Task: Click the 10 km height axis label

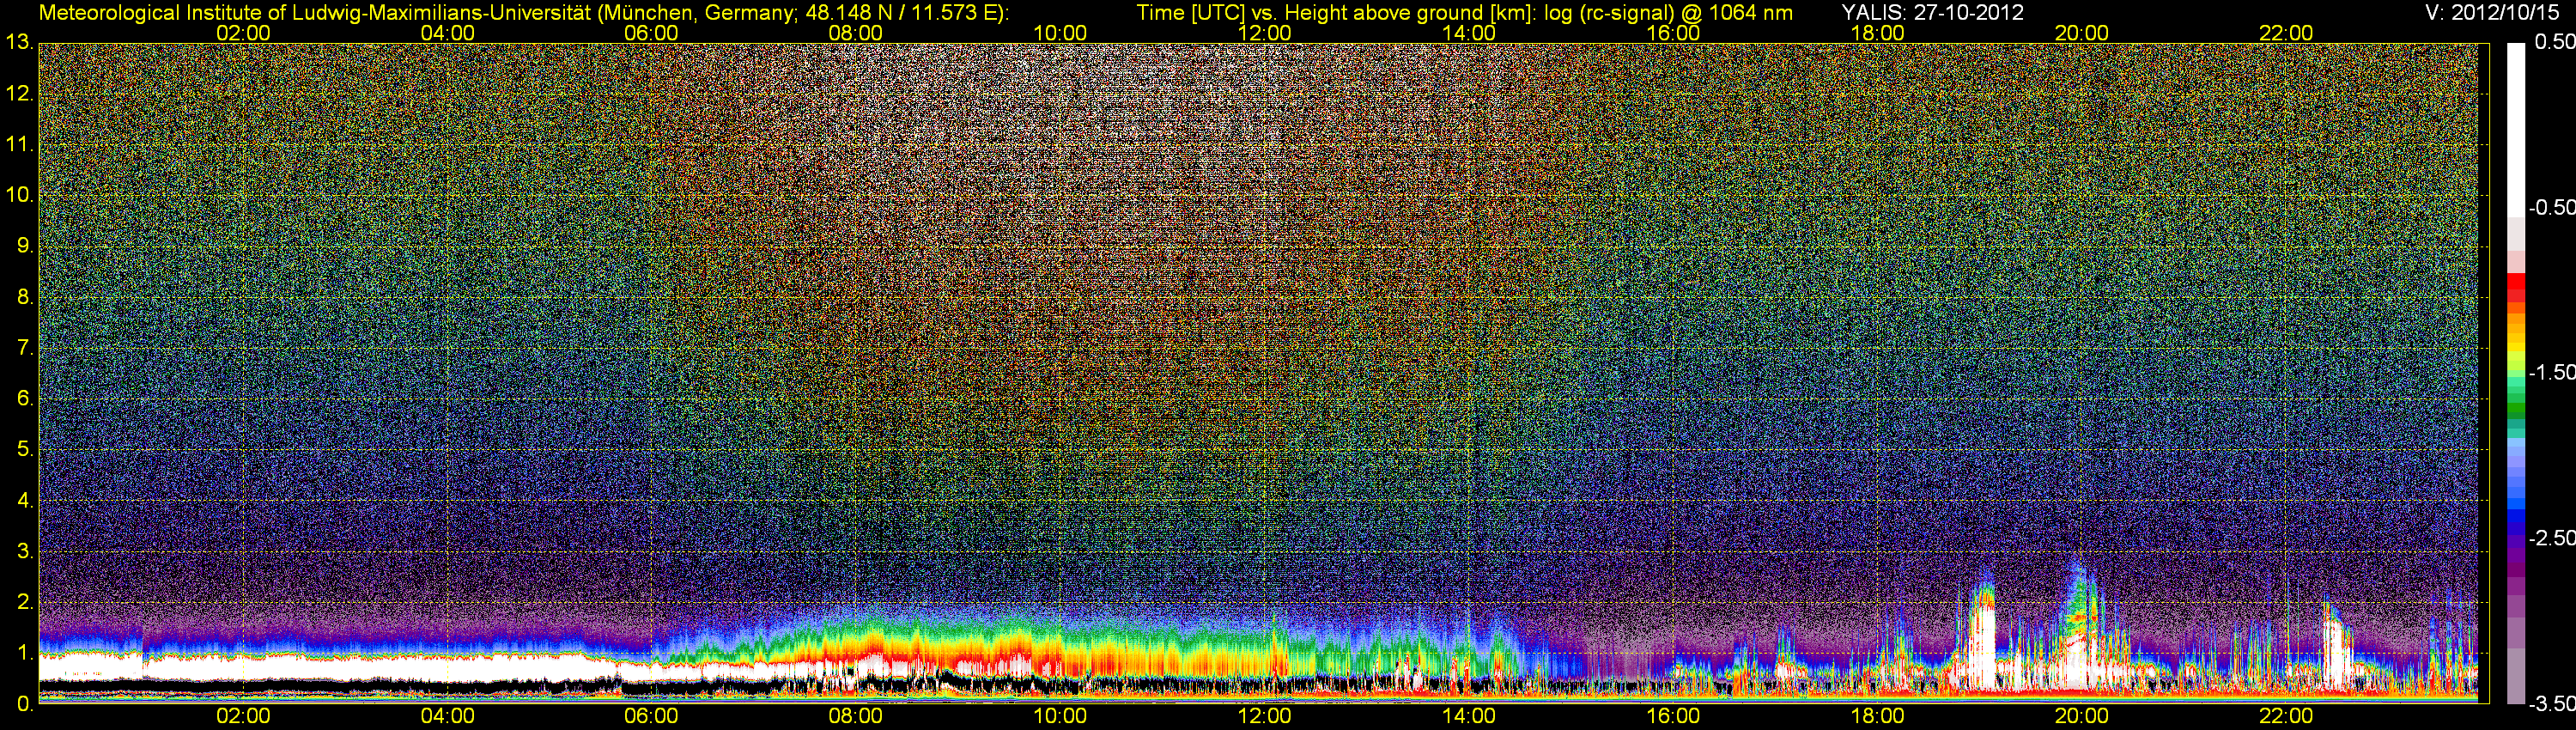Action: pyautogui.click(x=18, y=195)
